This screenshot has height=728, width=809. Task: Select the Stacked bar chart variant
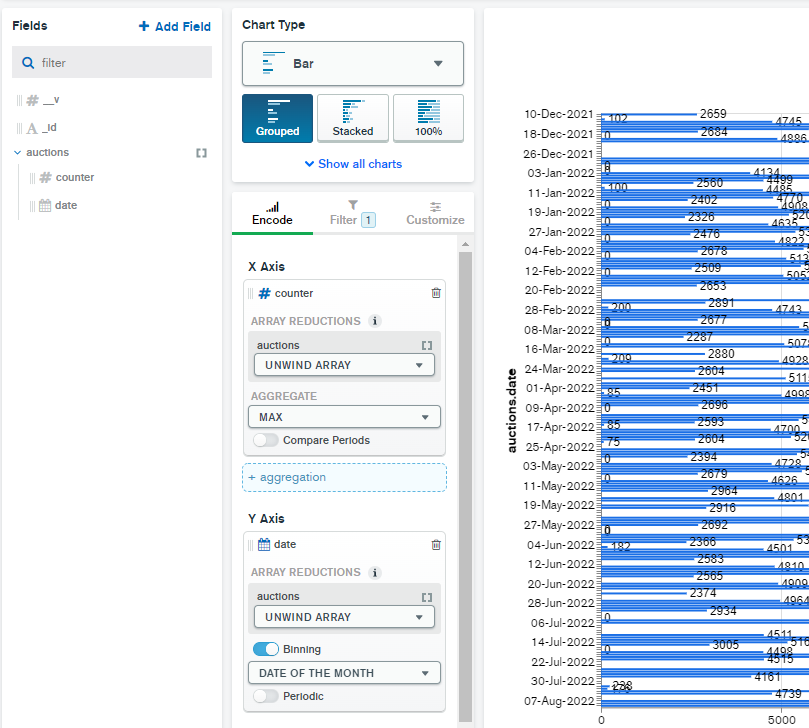(x=353, y=119)
